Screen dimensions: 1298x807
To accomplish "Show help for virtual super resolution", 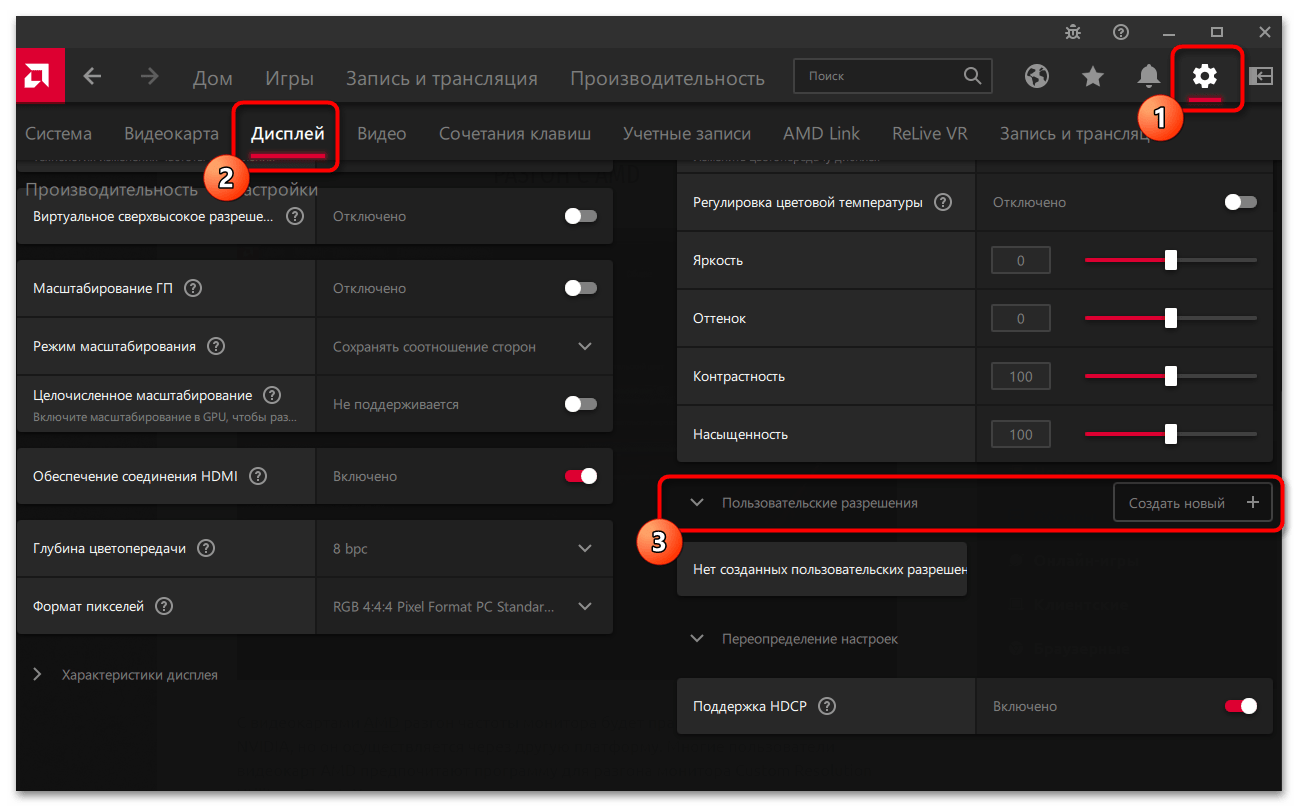I will [294, 216].
